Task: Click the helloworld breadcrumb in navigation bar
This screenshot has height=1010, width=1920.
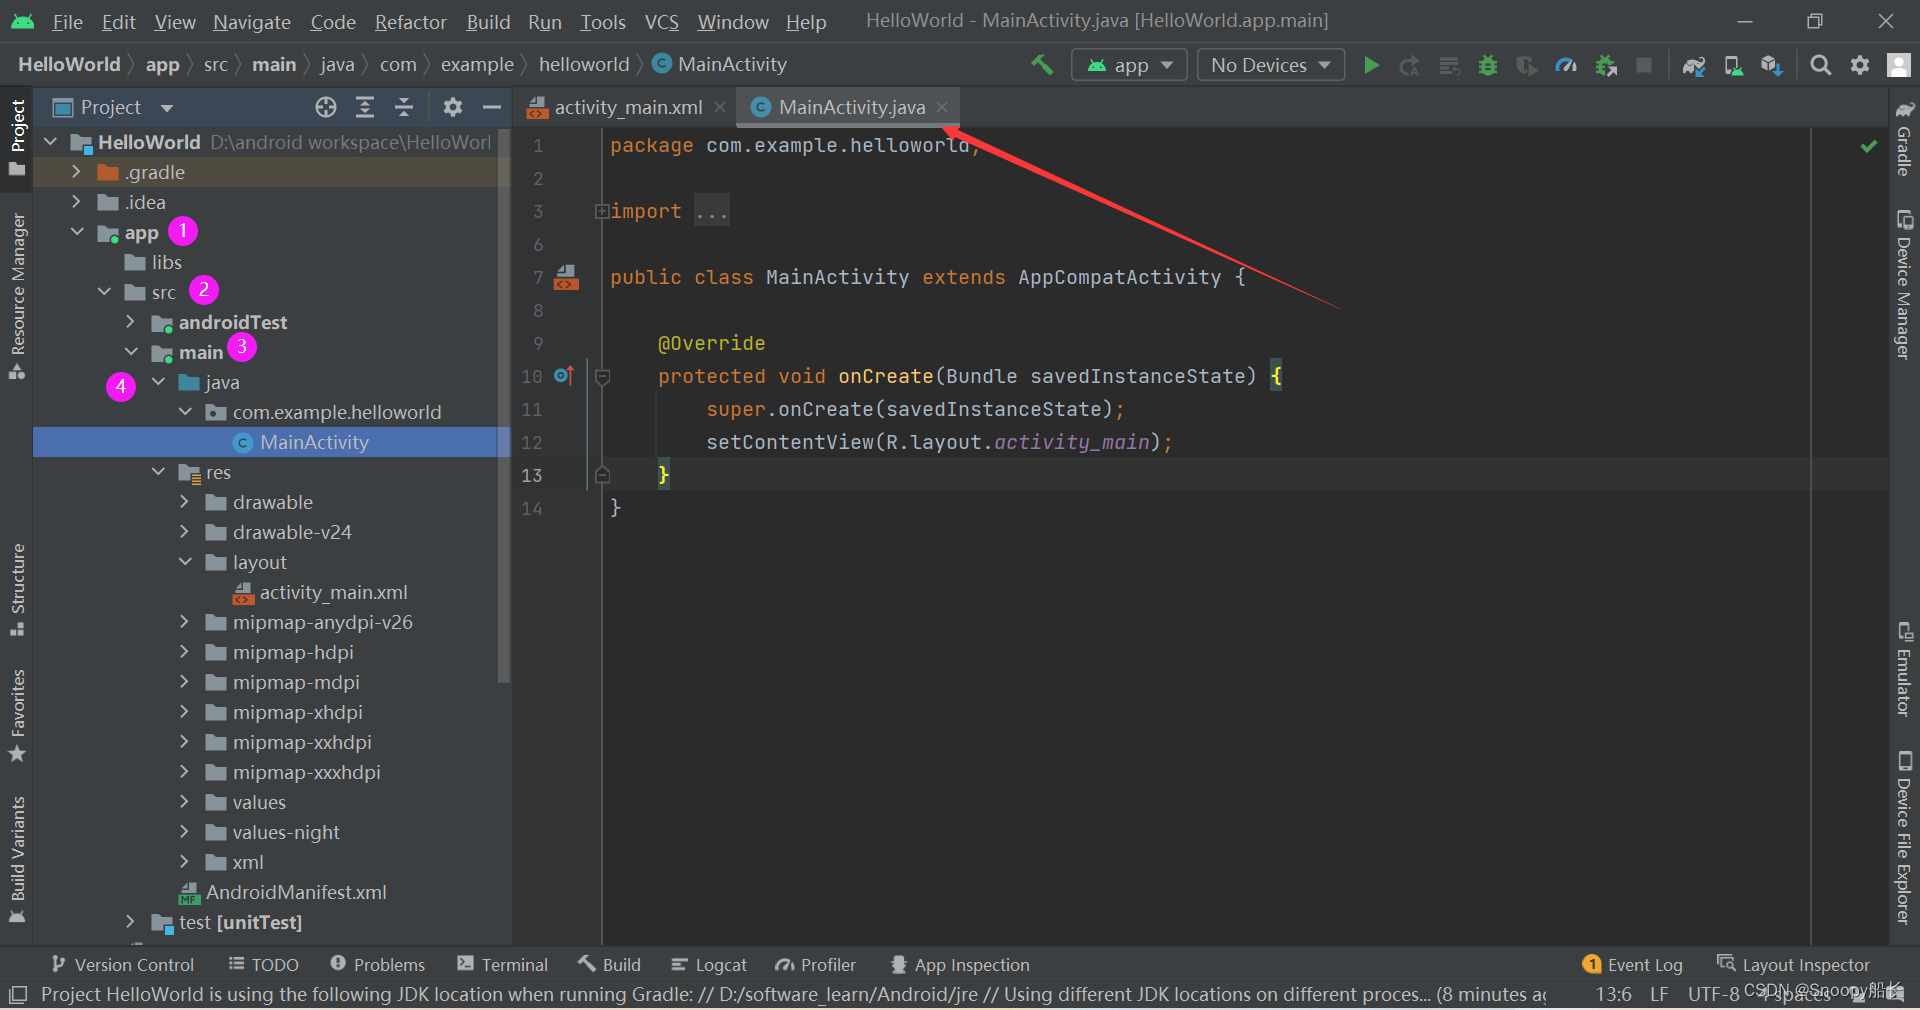Action: coord(584,65)
